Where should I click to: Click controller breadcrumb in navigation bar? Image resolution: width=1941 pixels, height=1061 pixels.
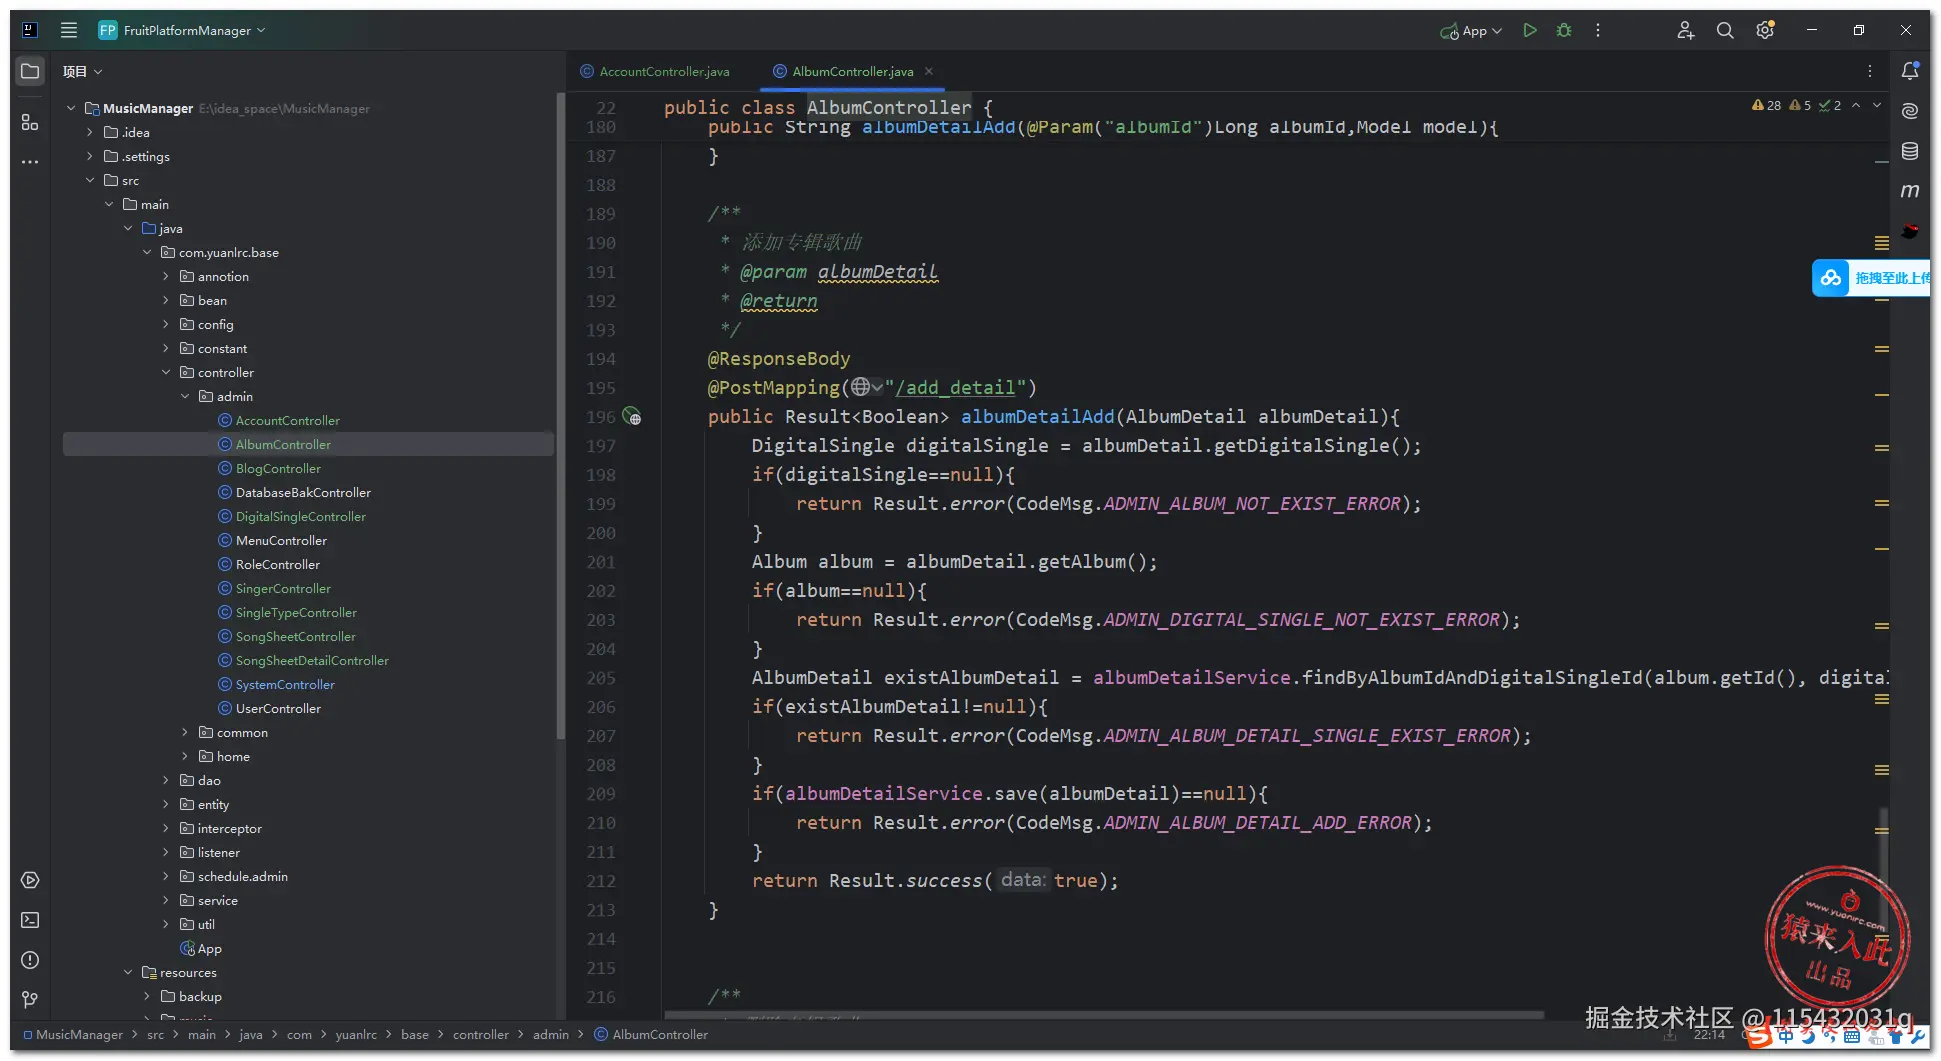(x=480, y=1034)
